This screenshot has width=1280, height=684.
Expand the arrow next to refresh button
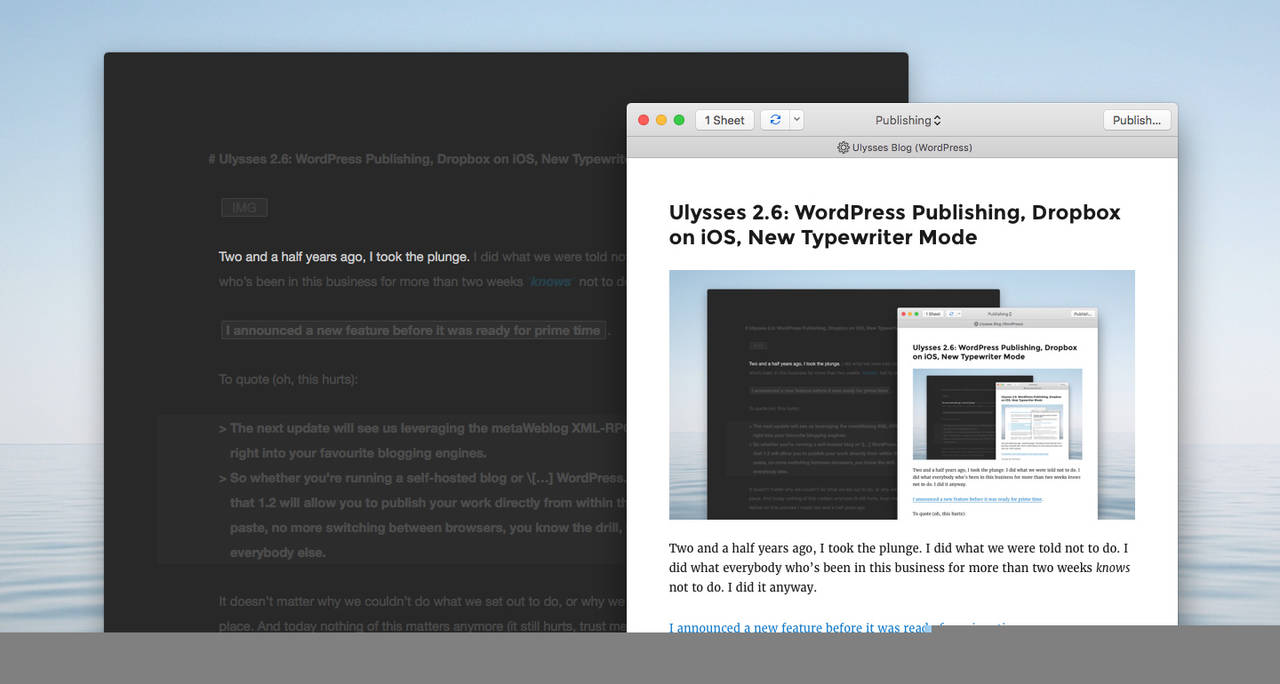[796, 120]
